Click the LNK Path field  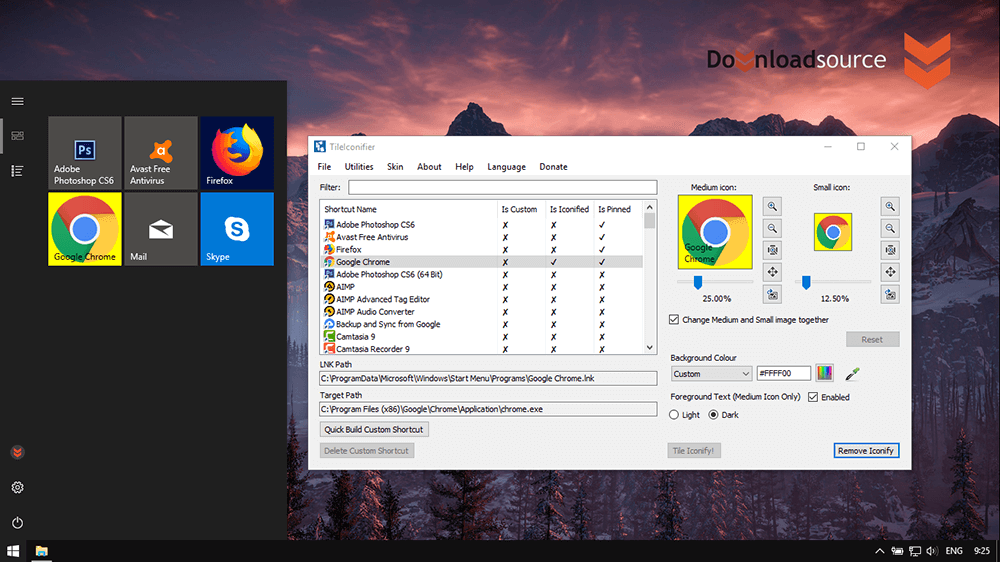tap(488, 378)
